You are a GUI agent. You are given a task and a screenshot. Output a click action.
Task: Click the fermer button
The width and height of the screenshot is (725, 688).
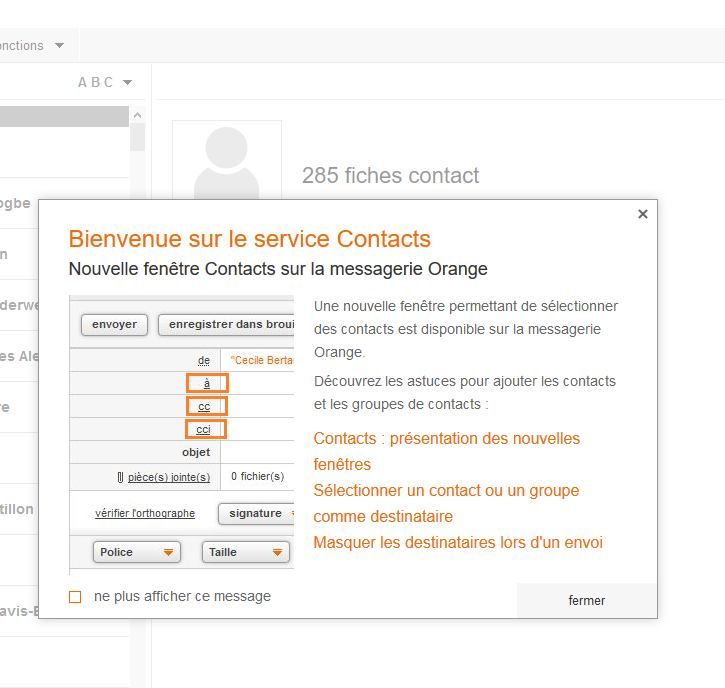coord(586,600)
